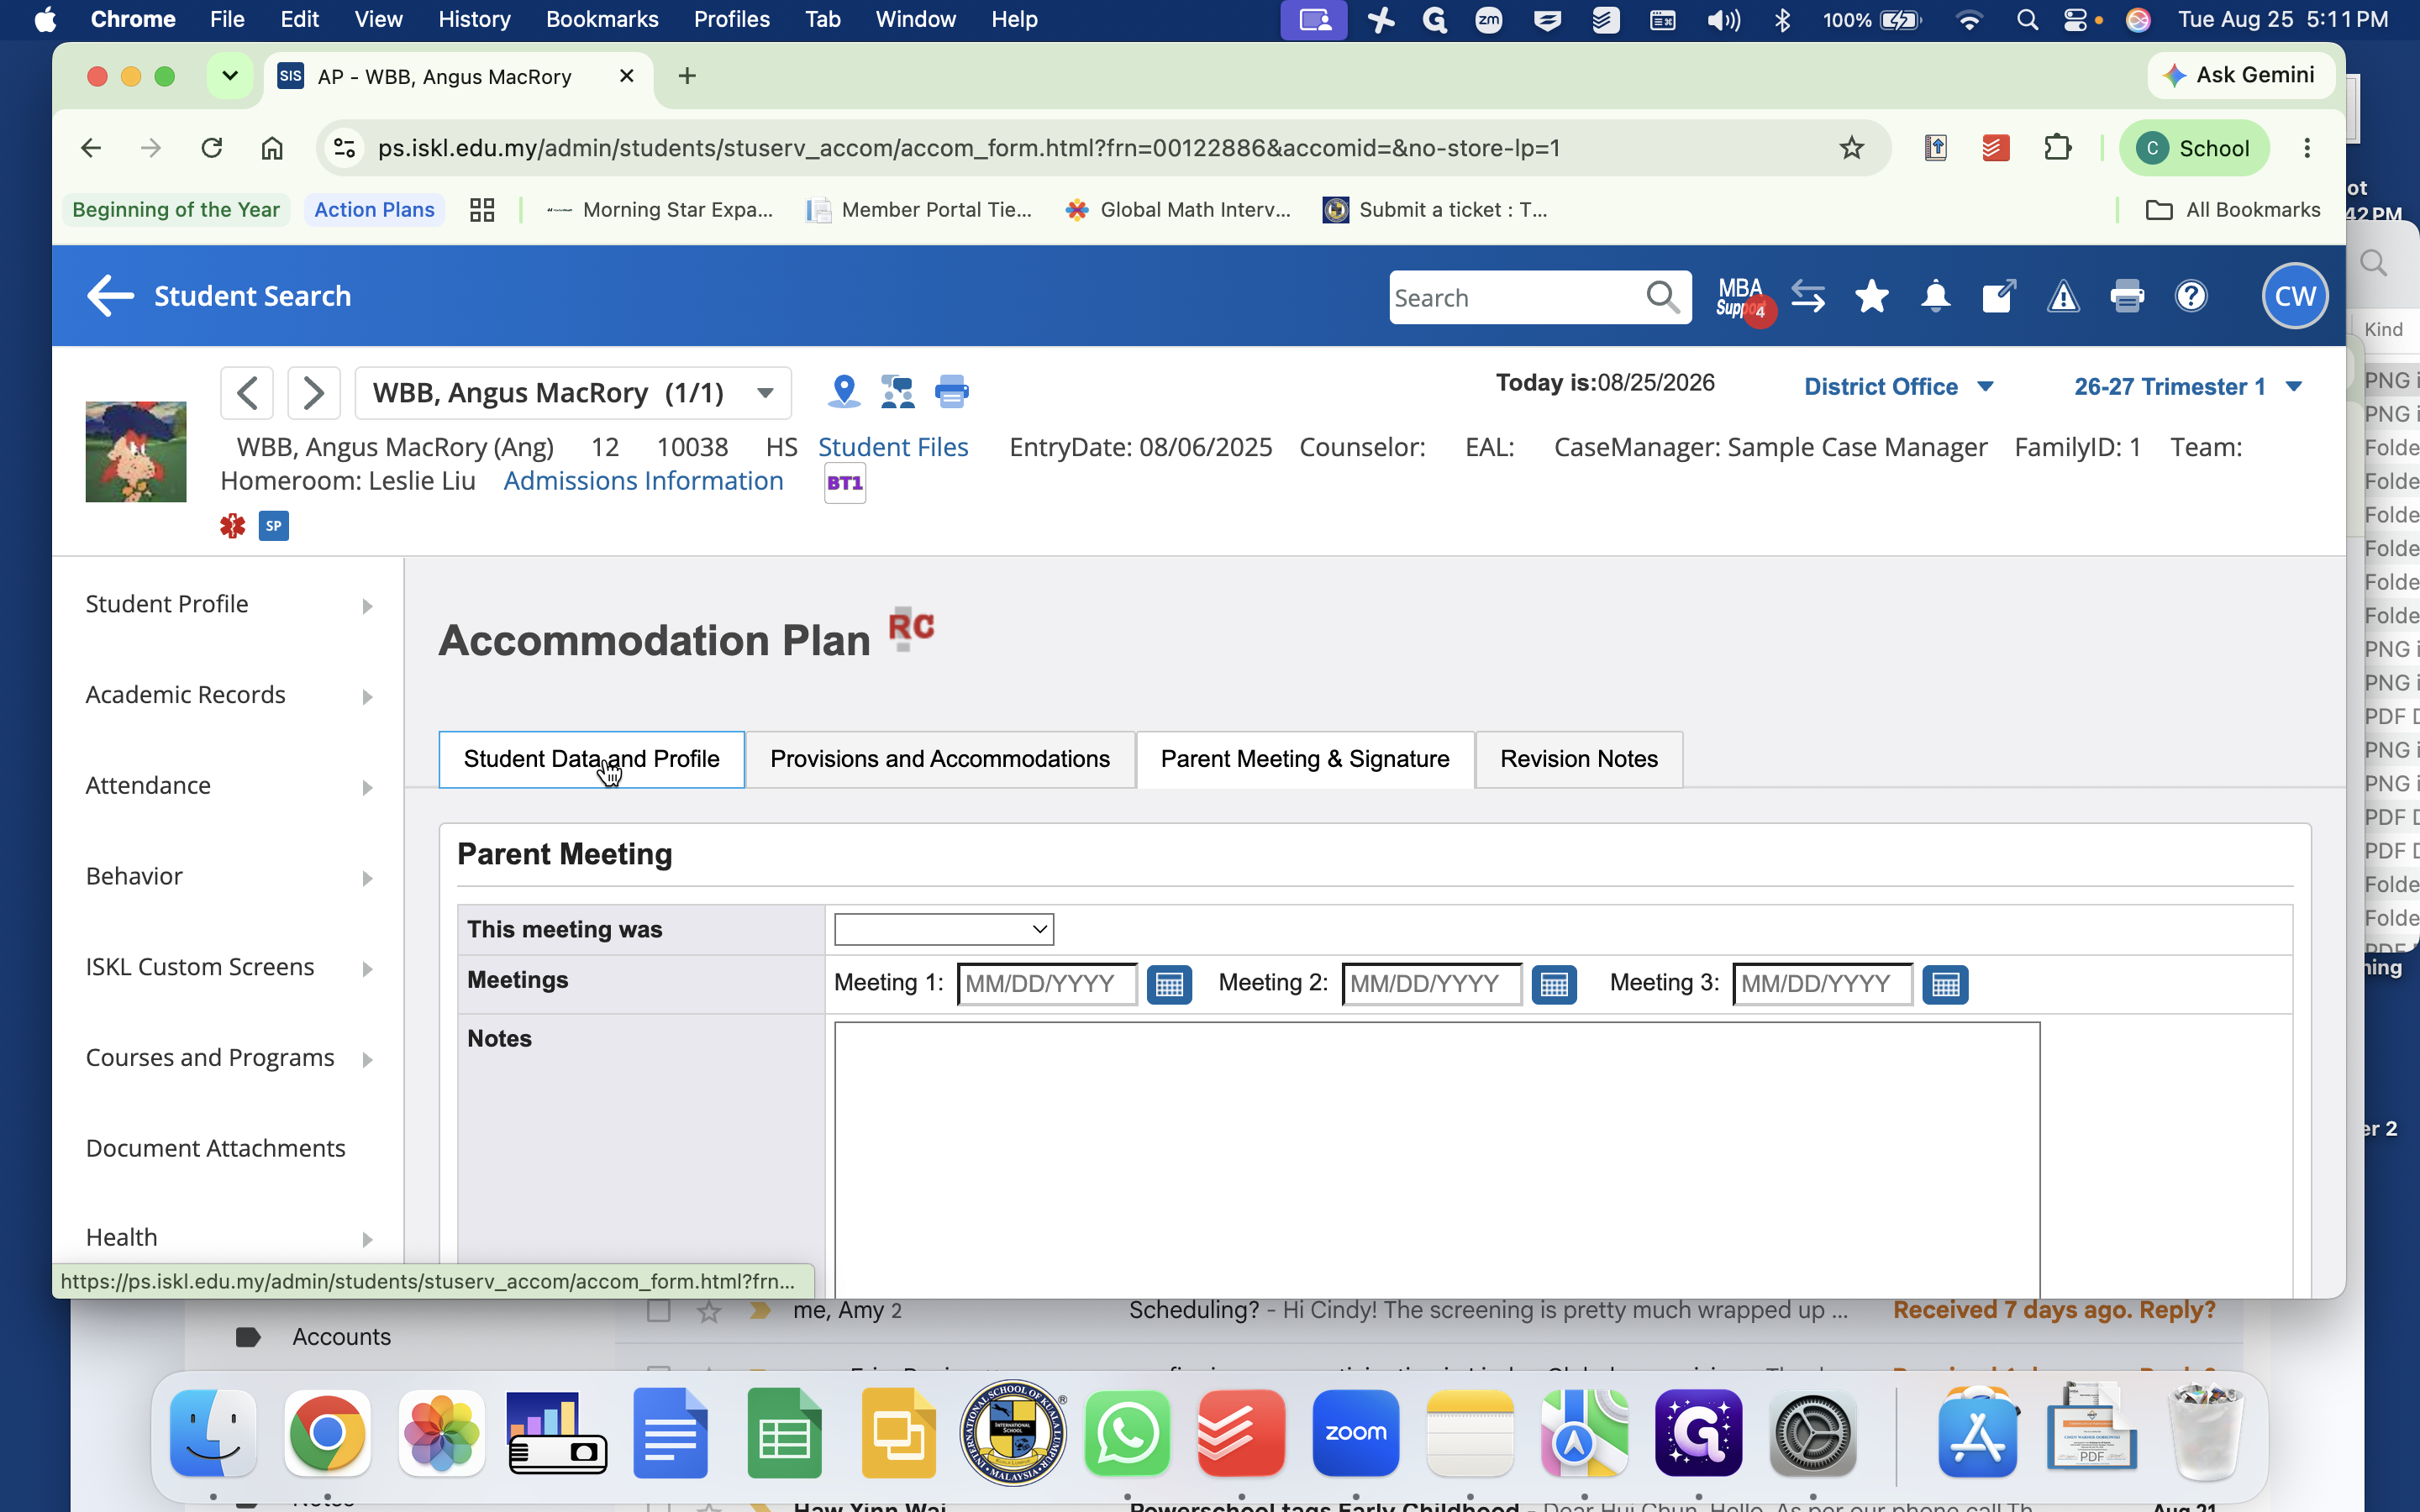
Task: Open Zoom from the Dock
Action: coord(1355,1433)
